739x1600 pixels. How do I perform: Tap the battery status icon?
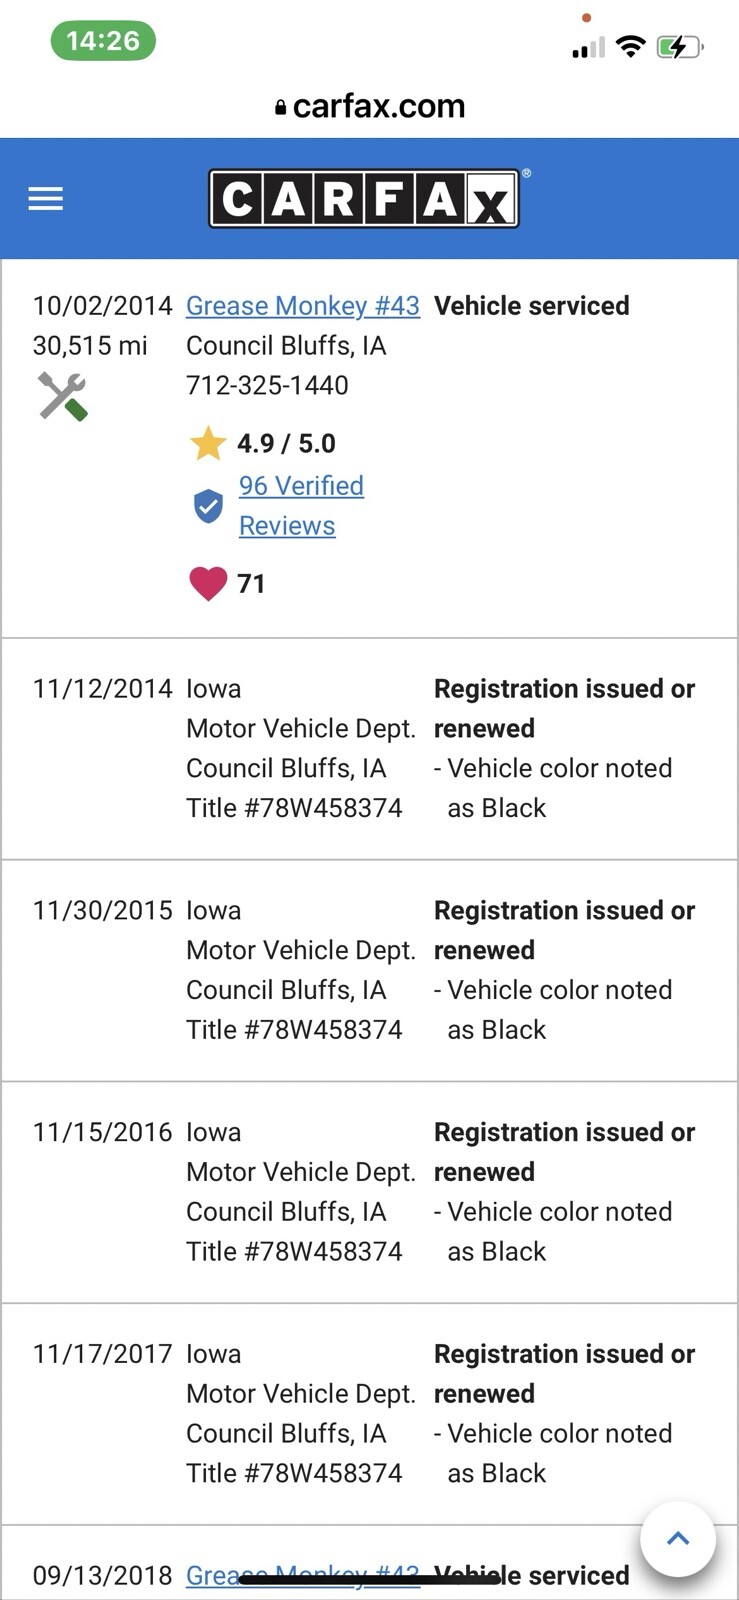[679, 47]
